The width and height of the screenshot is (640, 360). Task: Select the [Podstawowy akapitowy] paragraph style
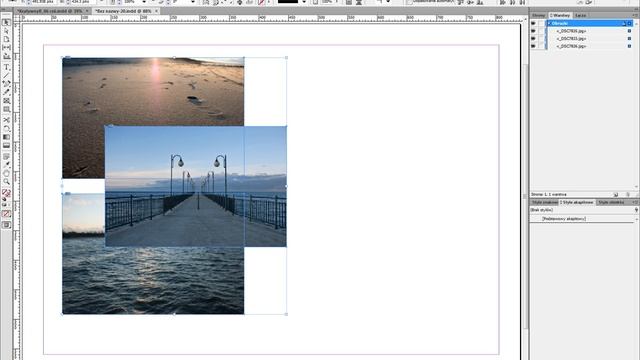click(x=564, y=219)
